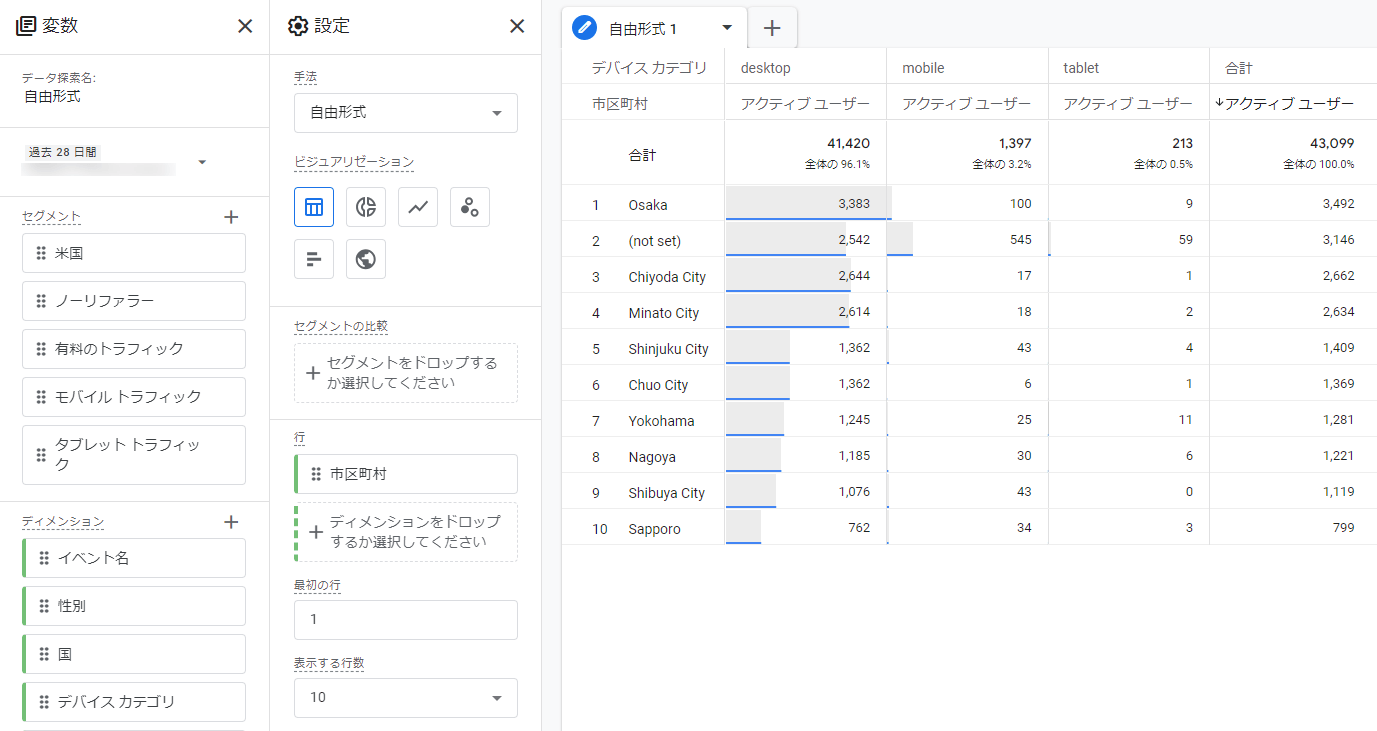
Task: Close the 設定 panel
Action: (517, 27)
